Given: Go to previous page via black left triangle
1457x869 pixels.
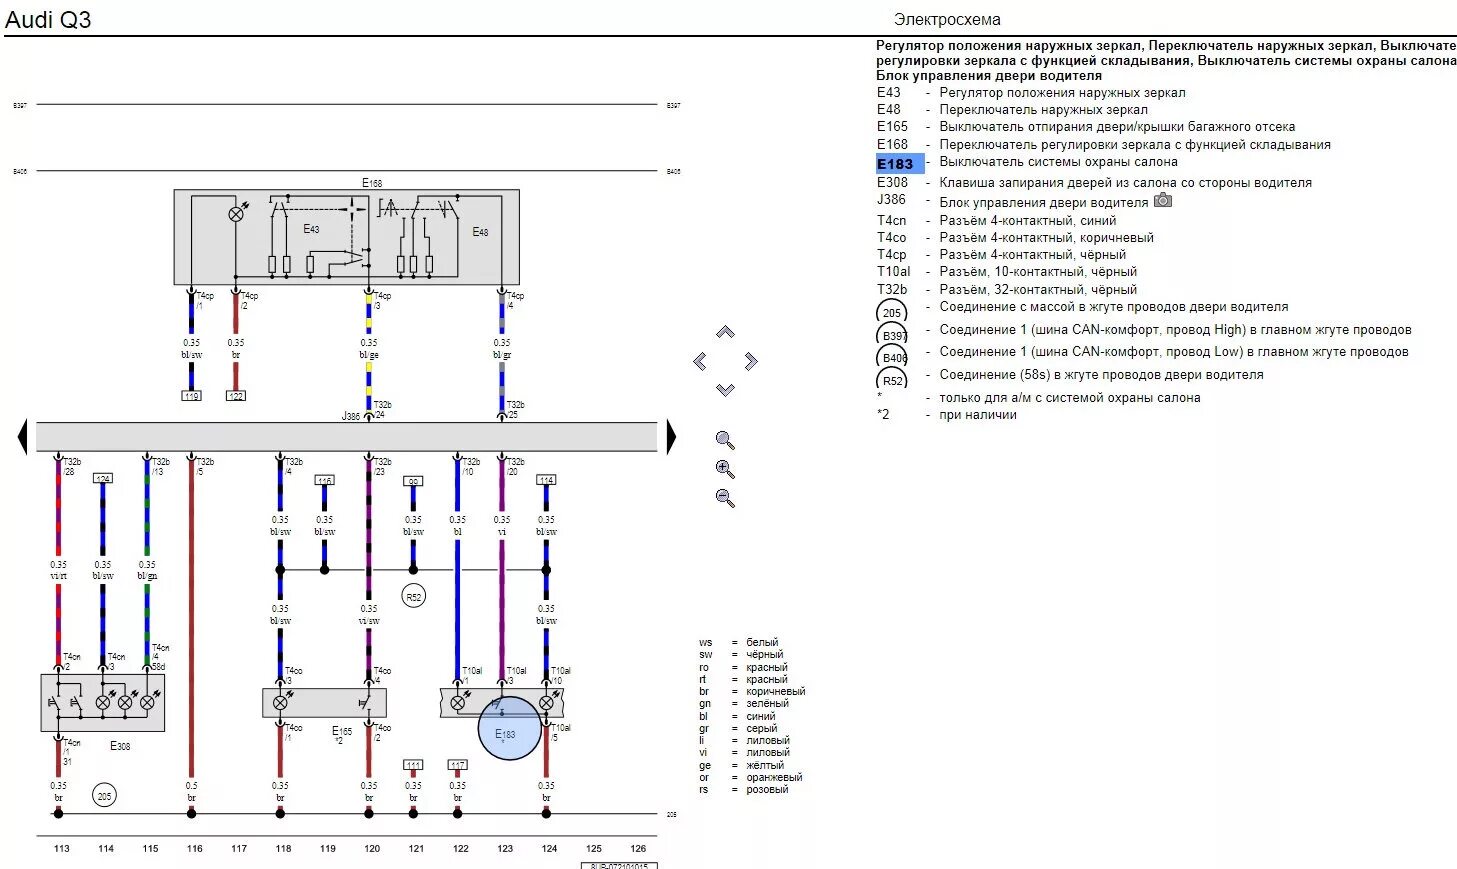Looking at the screenshot, I should [x=22, y=437].
